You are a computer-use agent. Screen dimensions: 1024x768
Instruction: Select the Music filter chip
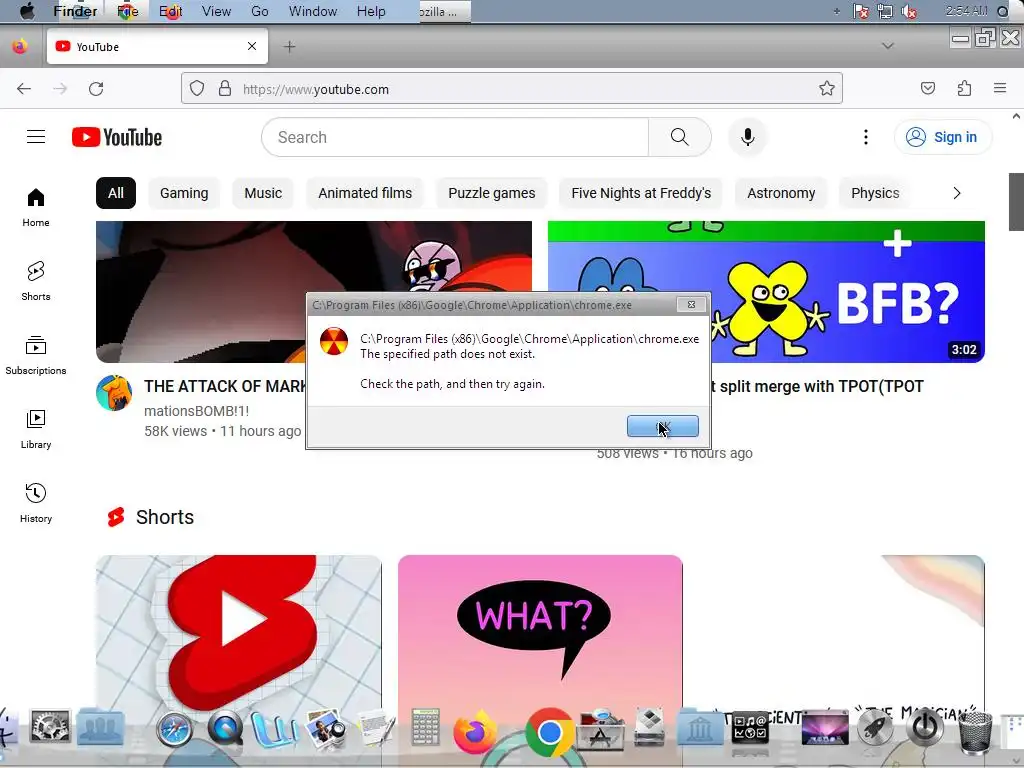pyautogui.click(x=263, y=193)
